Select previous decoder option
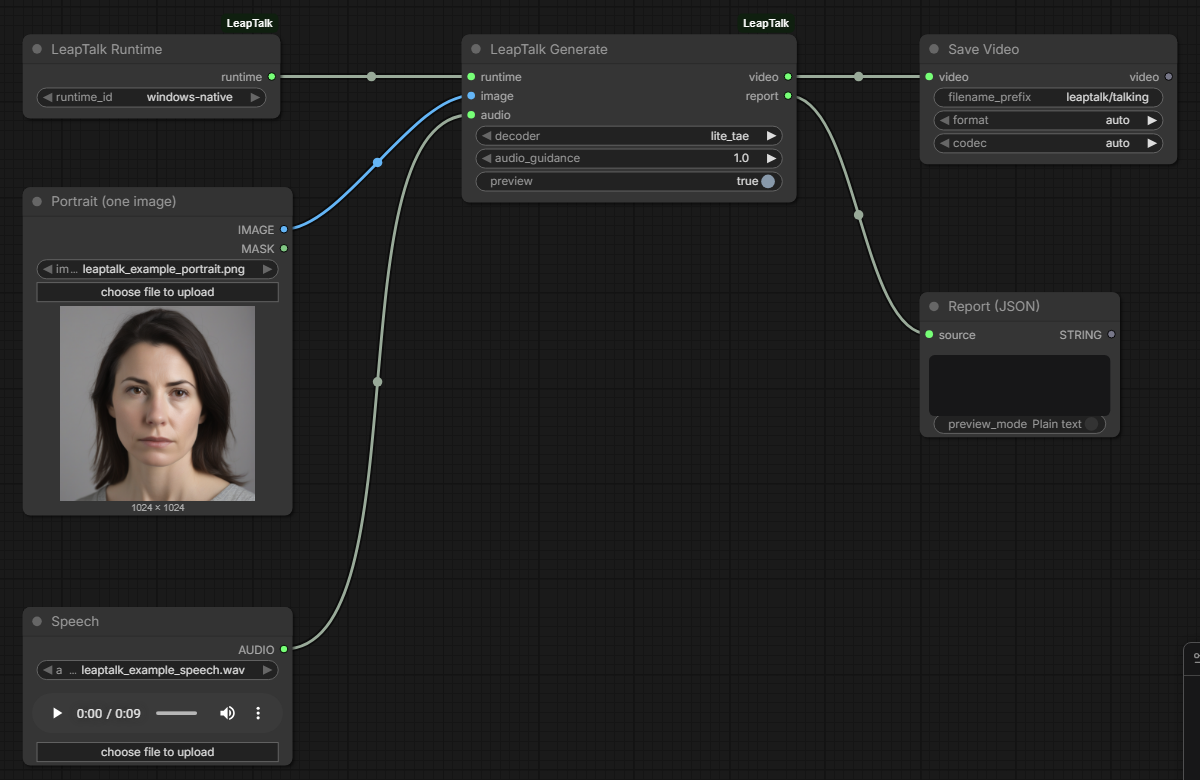1200x780 pixels. point(486,136)
